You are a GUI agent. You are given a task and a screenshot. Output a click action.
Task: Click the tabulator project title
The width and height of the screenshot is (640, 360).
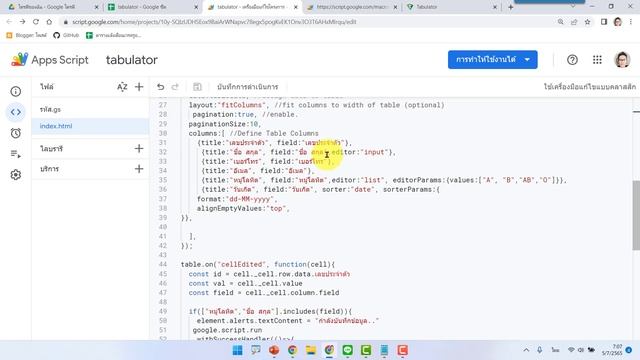132,60
